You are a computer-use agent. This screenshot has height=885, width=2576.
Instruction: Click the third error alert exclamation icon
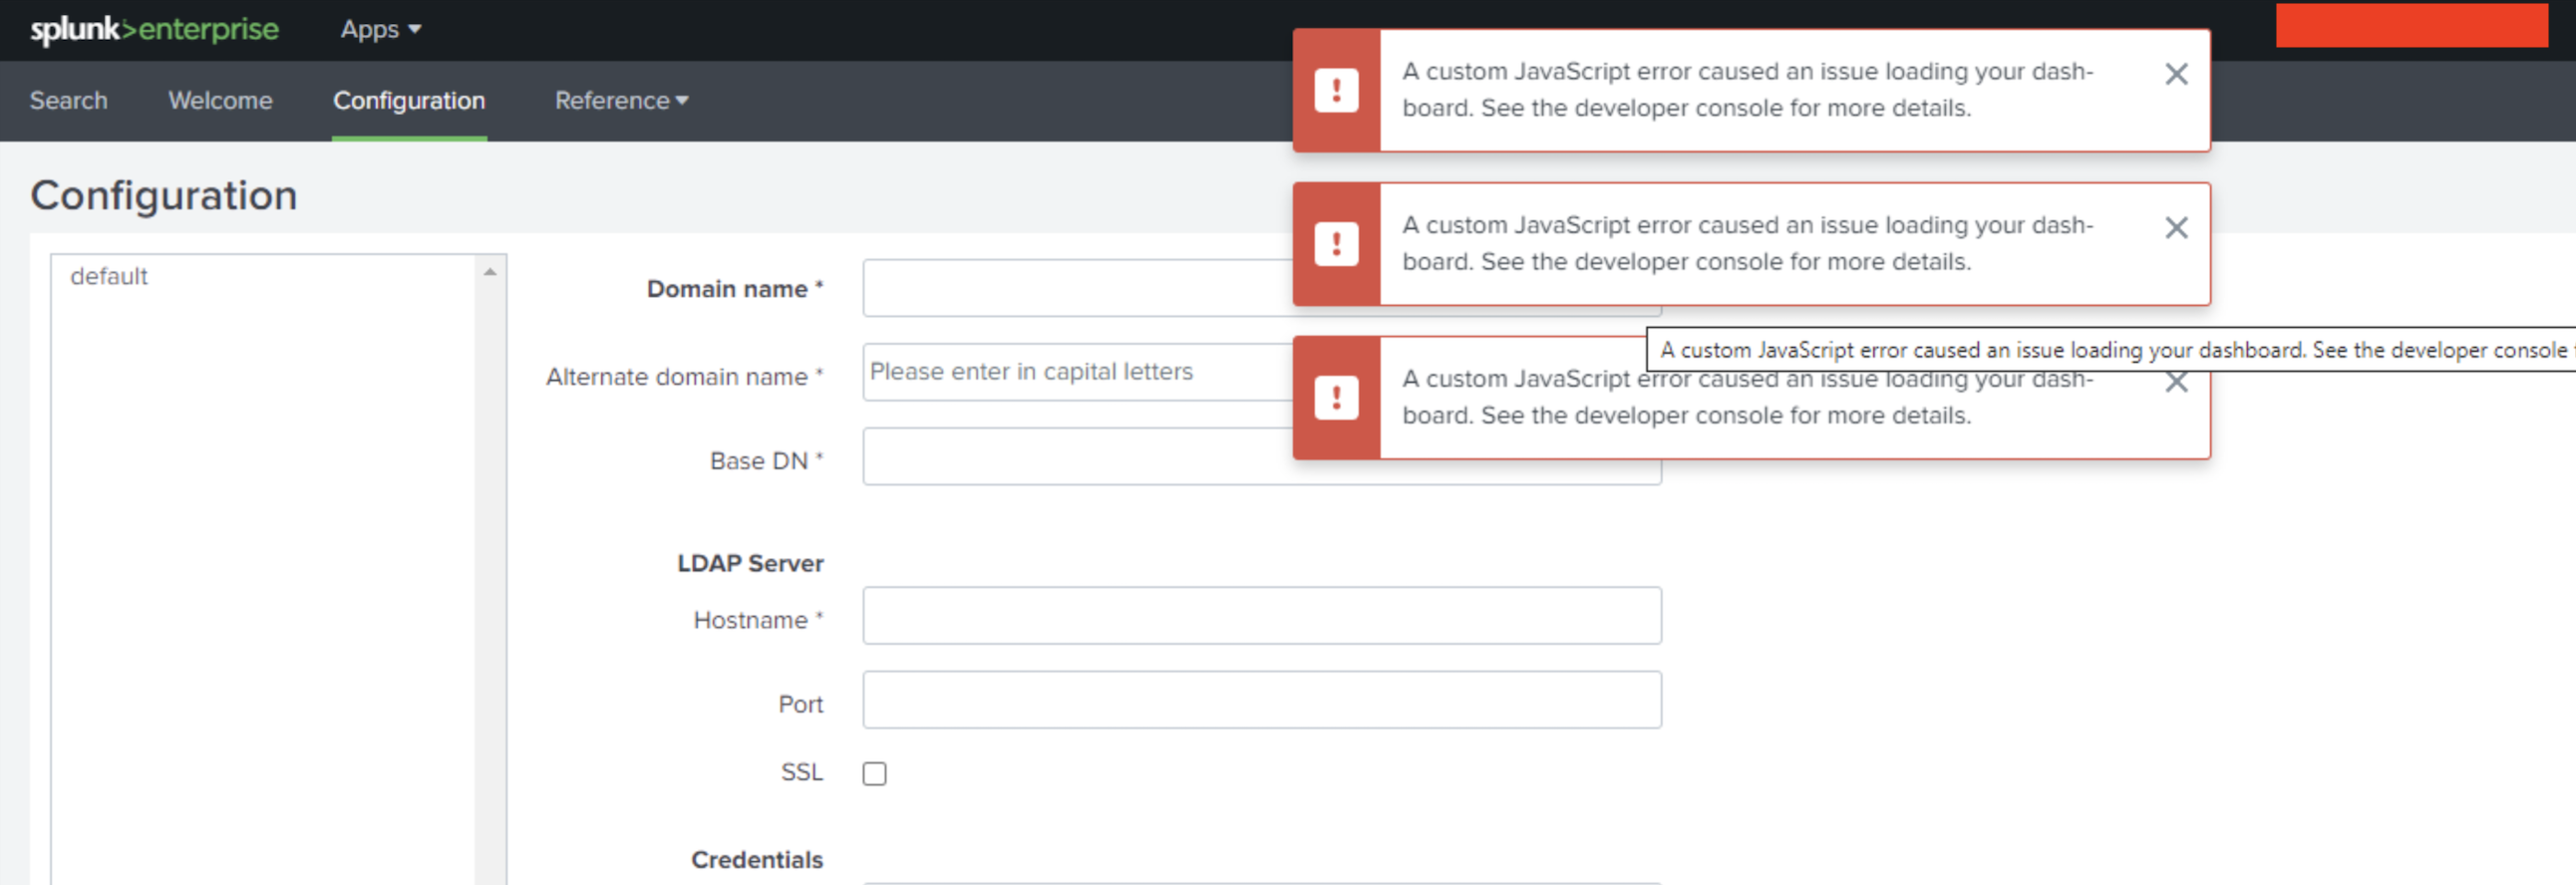coord(1335,398)
